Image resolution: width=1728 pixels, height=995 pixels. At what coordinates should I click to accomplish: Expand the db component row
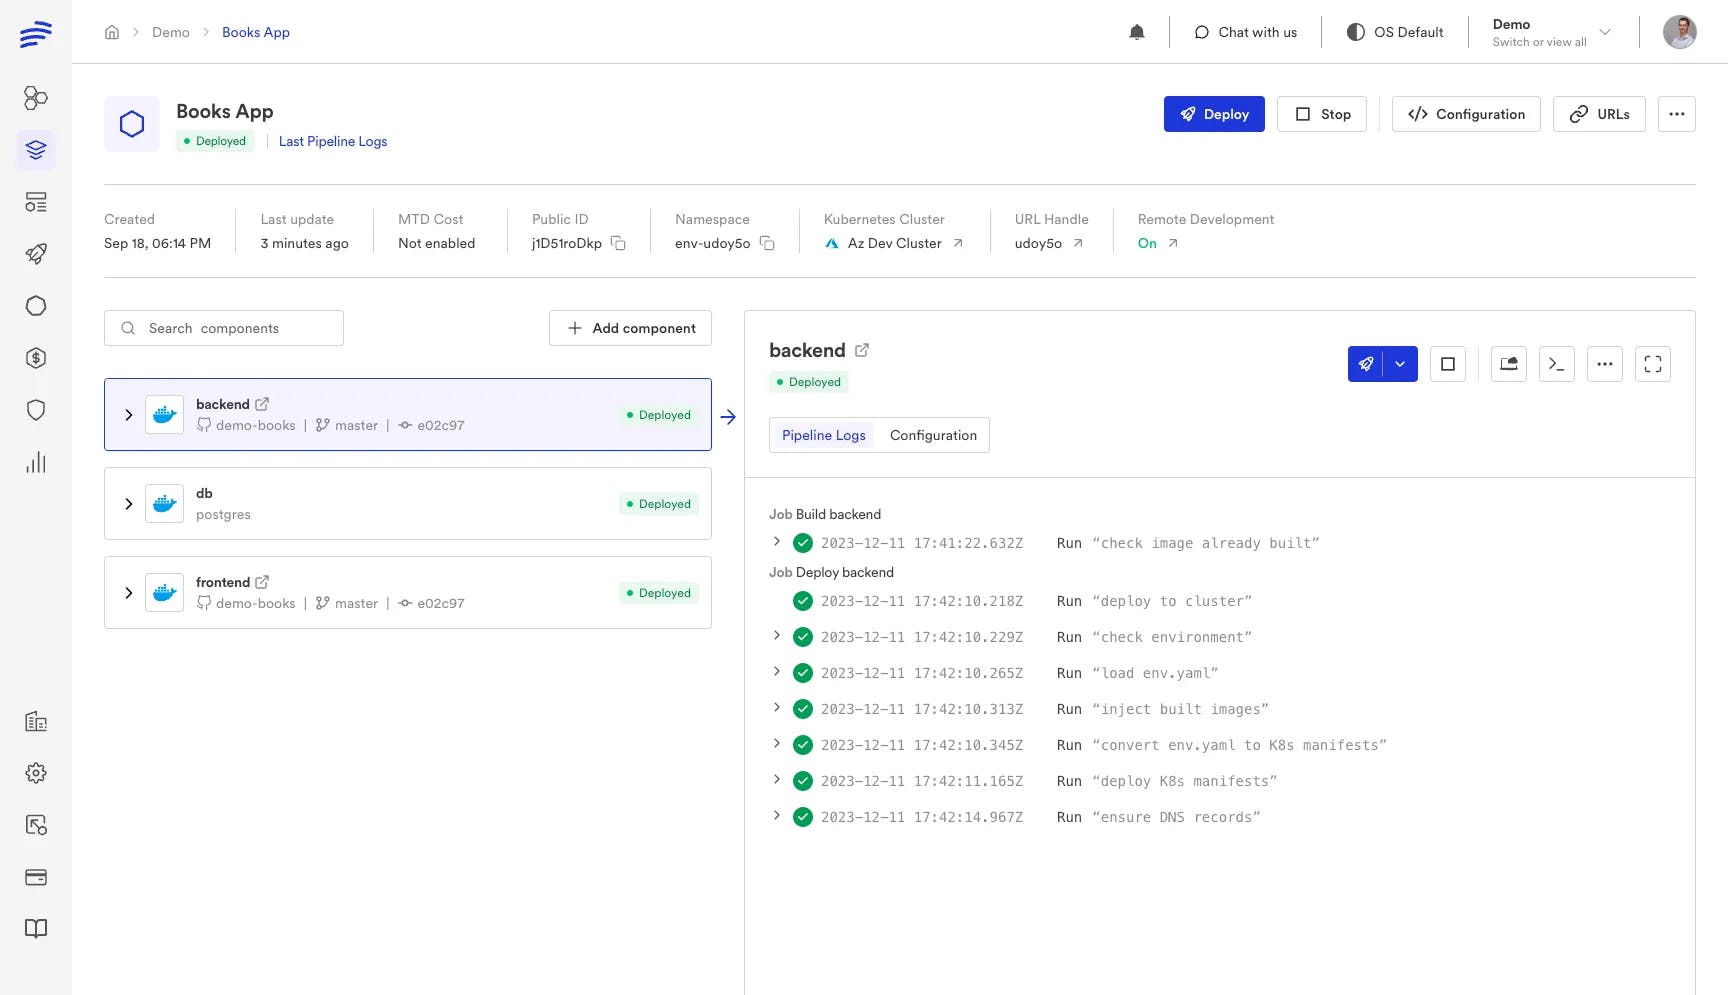tap(128, 504)
